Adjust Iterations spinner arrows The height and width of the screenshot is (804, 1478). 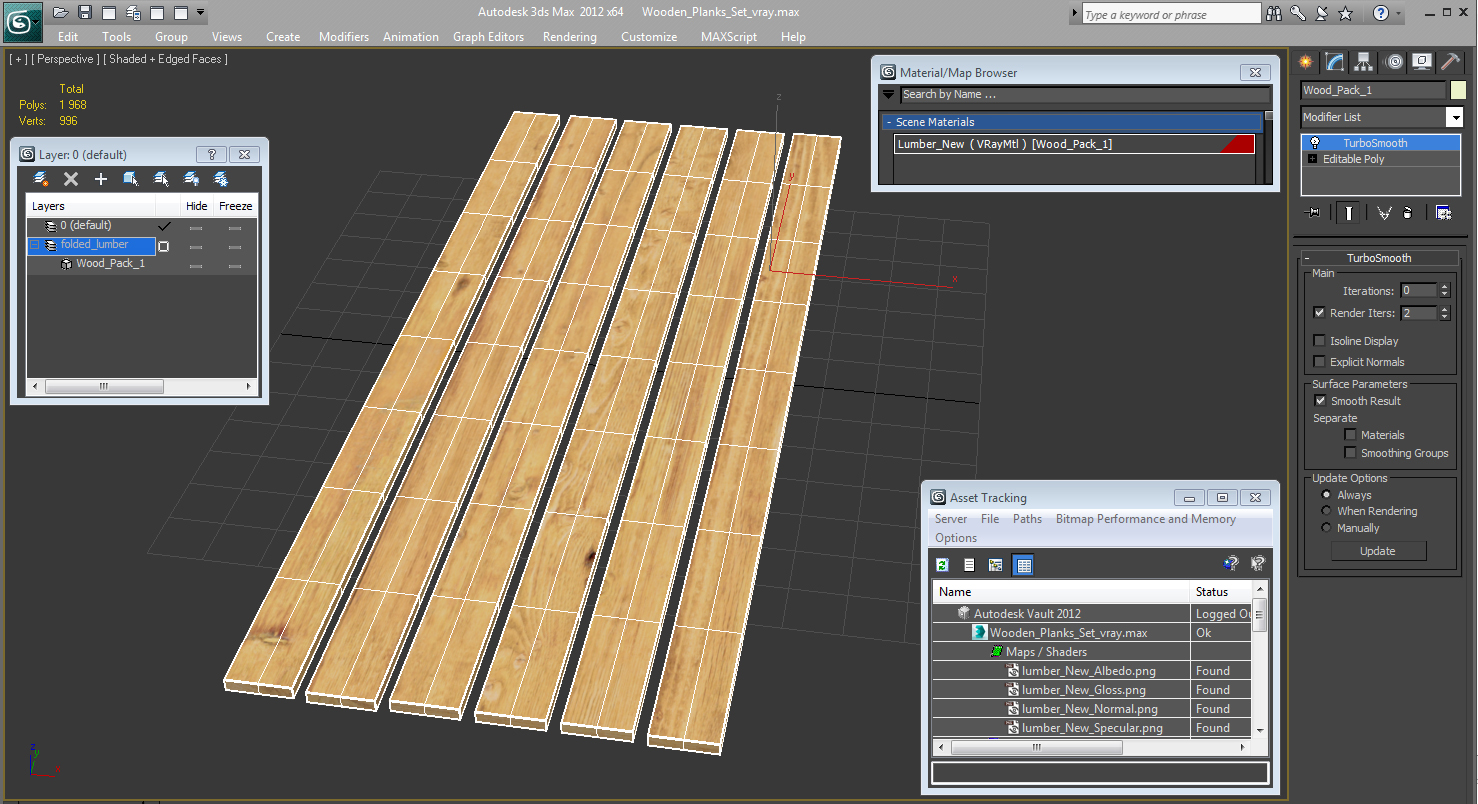(1444, 291)
